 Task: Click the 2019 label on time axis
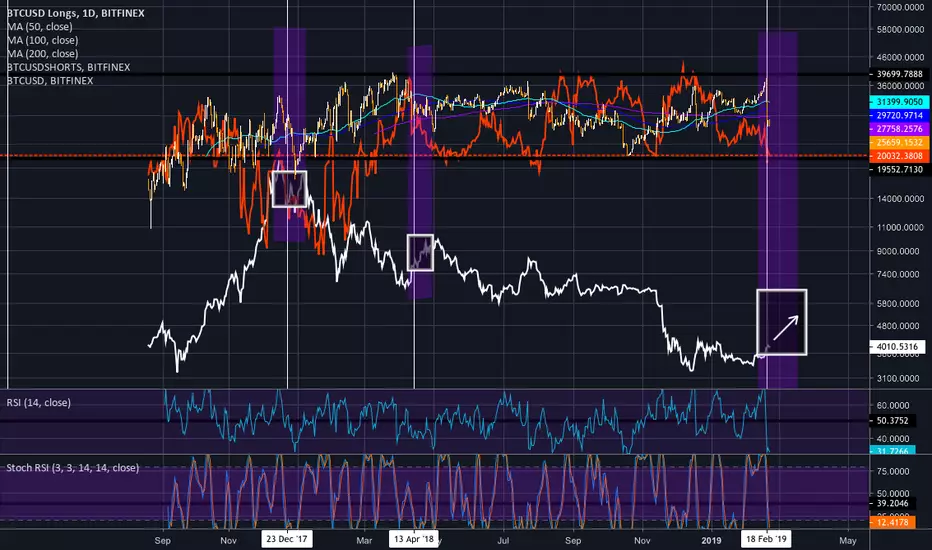[711, 540]
